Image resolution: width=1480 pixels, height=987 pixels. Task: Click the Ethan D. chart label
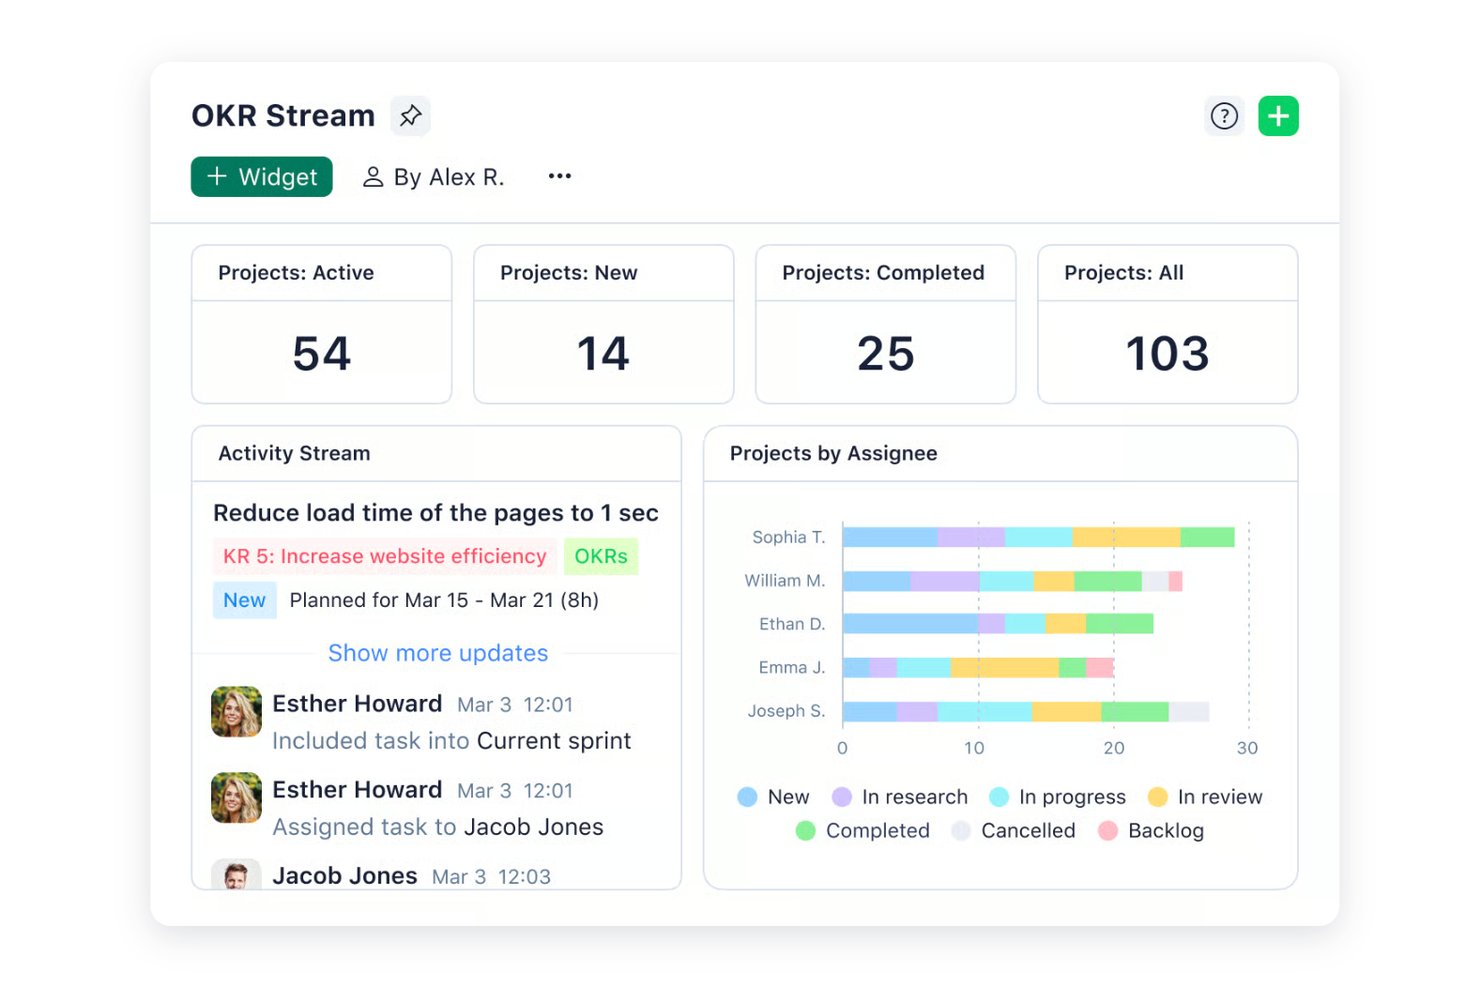tap(792, 624)
